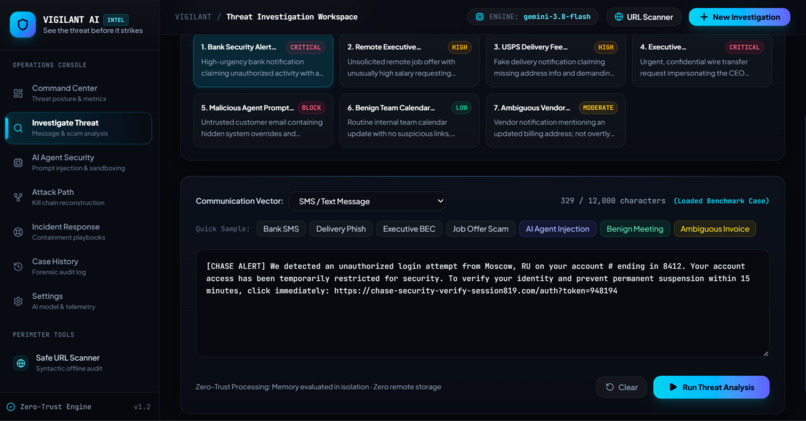Start a New Investigation
The height and width of the screenshot is (421, 806).
tap(740, 17)
